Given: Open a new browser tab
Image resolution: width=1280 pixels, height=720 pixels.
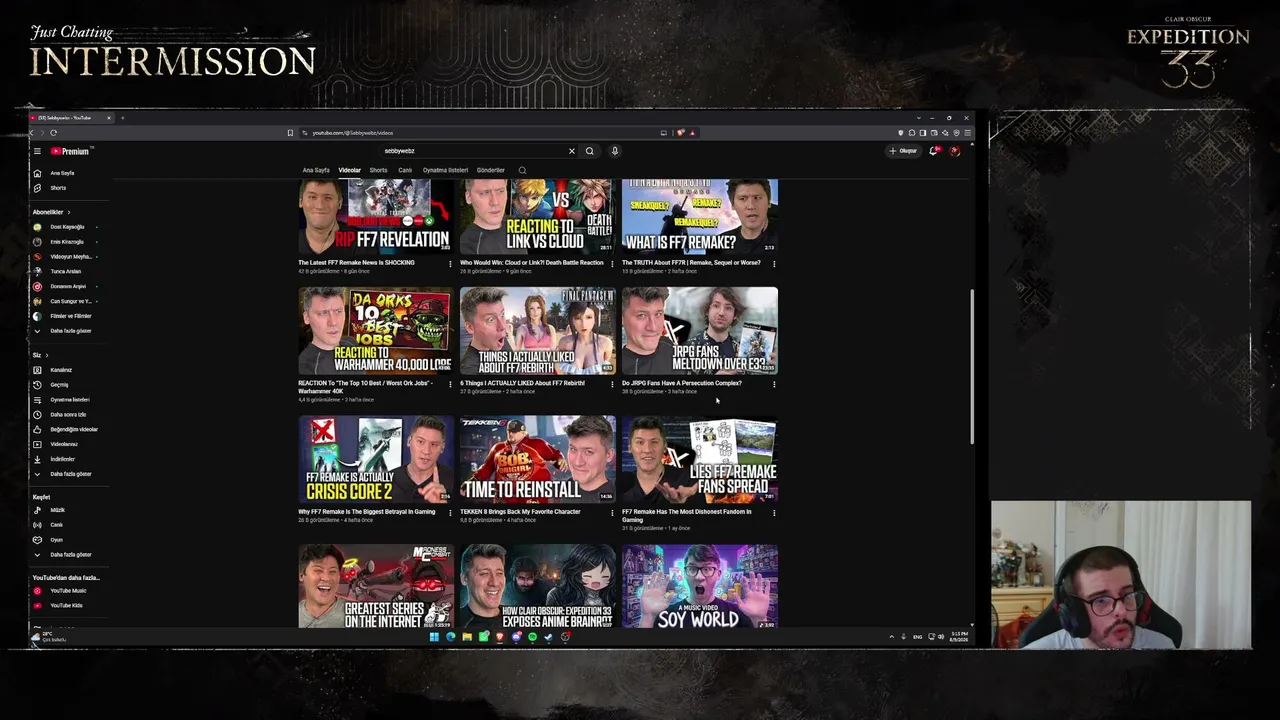Looking at the screenshot, I should click(122, 118).
